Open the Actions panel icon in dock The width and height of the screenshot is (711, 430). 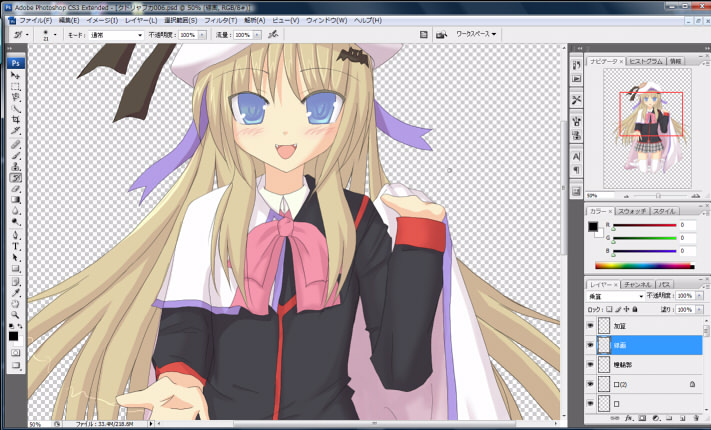pyautogui.click(x=576, y=78)
